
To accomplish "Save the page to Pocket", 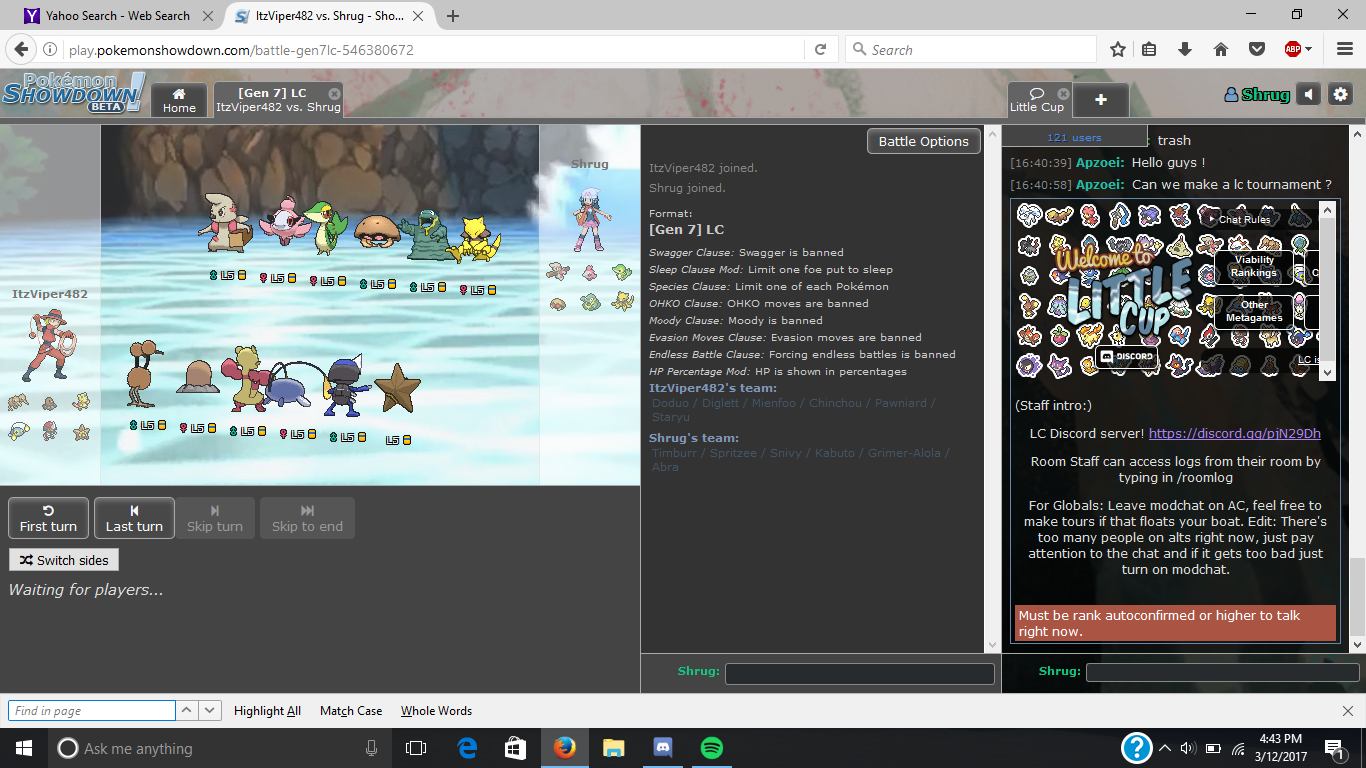I will 1256,50.
